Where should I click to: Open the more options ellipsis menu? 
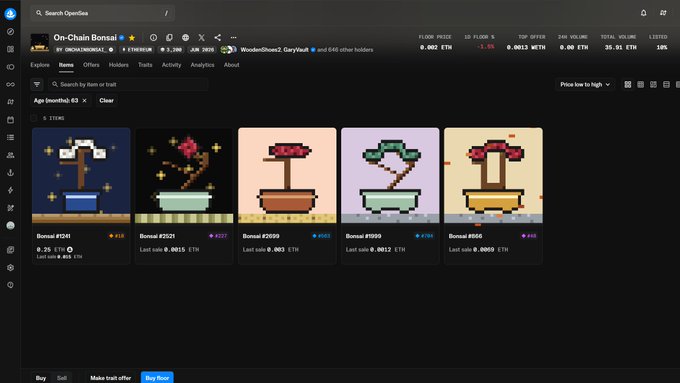point(233,38)
